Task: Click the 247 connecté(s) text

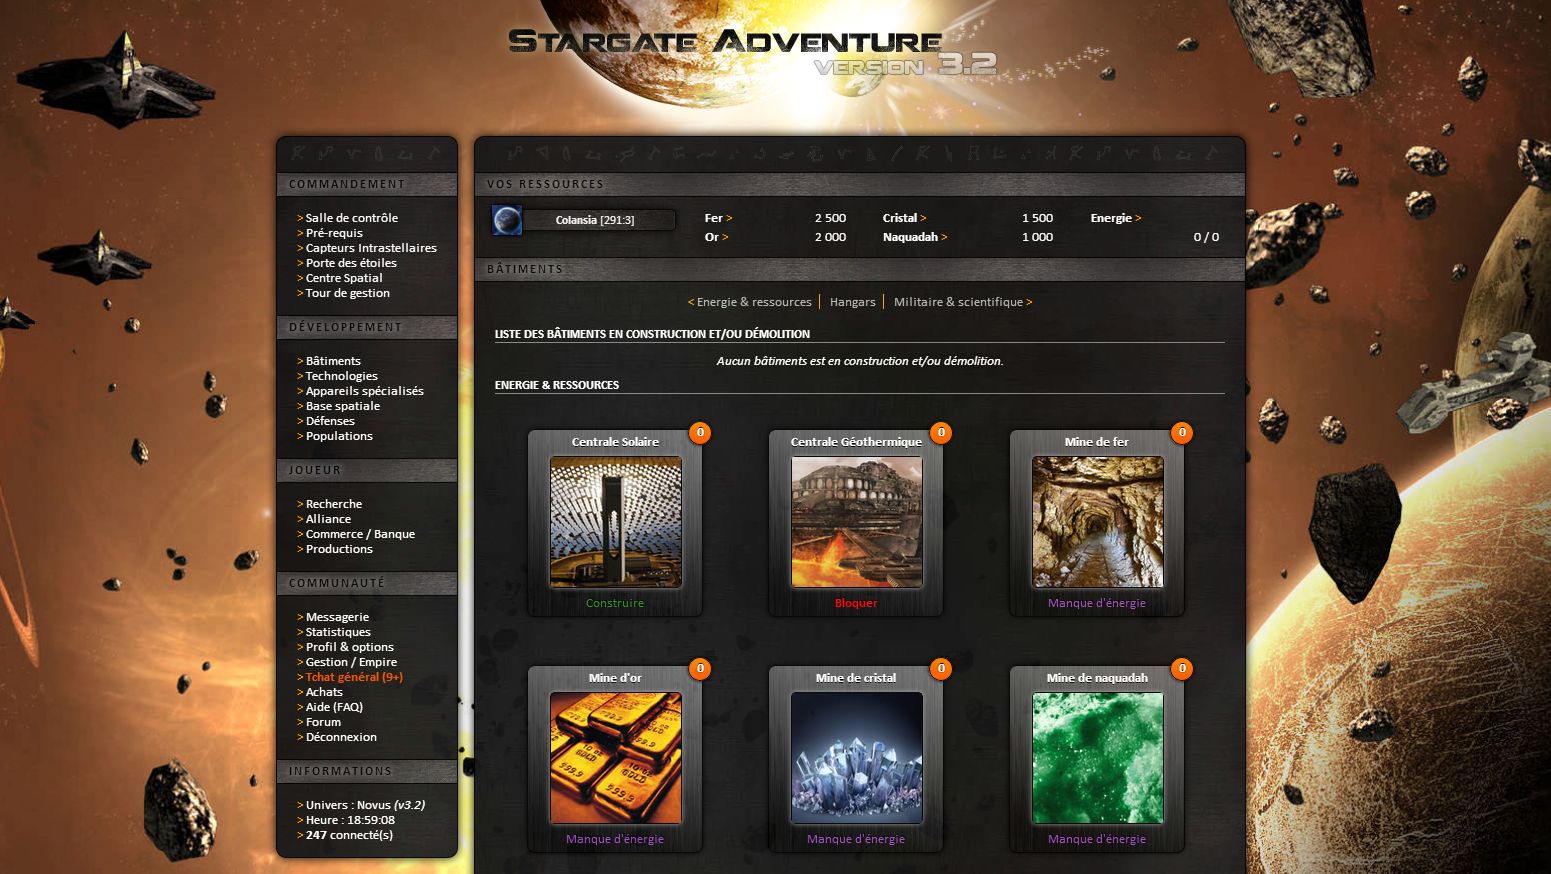Action: [x=349, y=835]
